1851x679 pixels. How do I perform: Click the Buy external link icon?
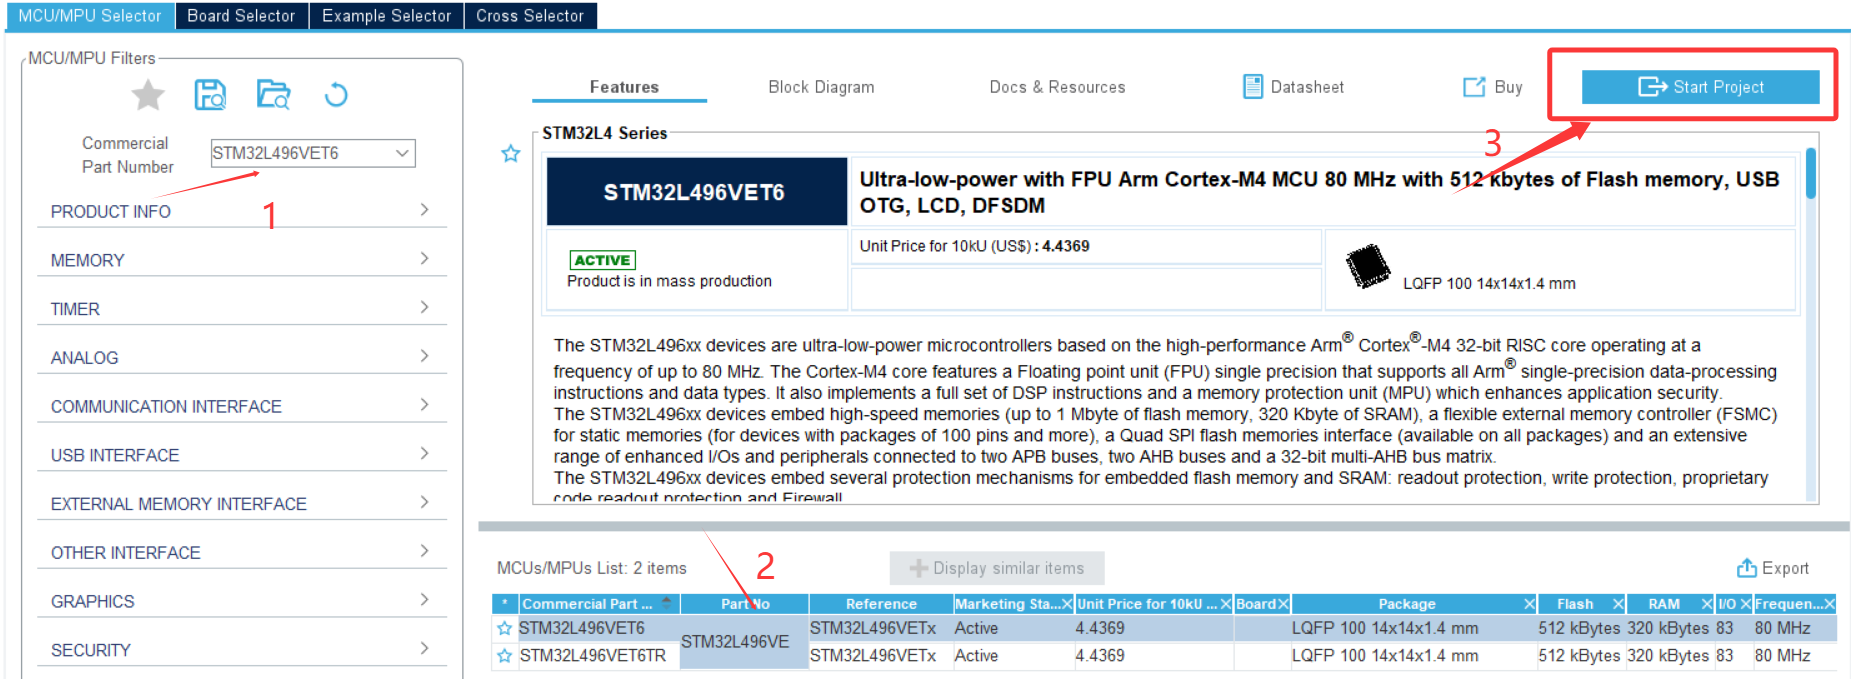1474,87
